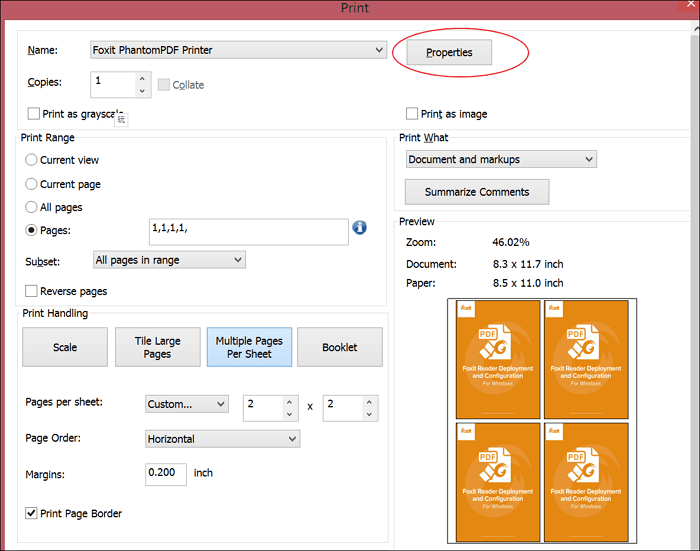Increase the Copies count with up arrow

(142, 78)
